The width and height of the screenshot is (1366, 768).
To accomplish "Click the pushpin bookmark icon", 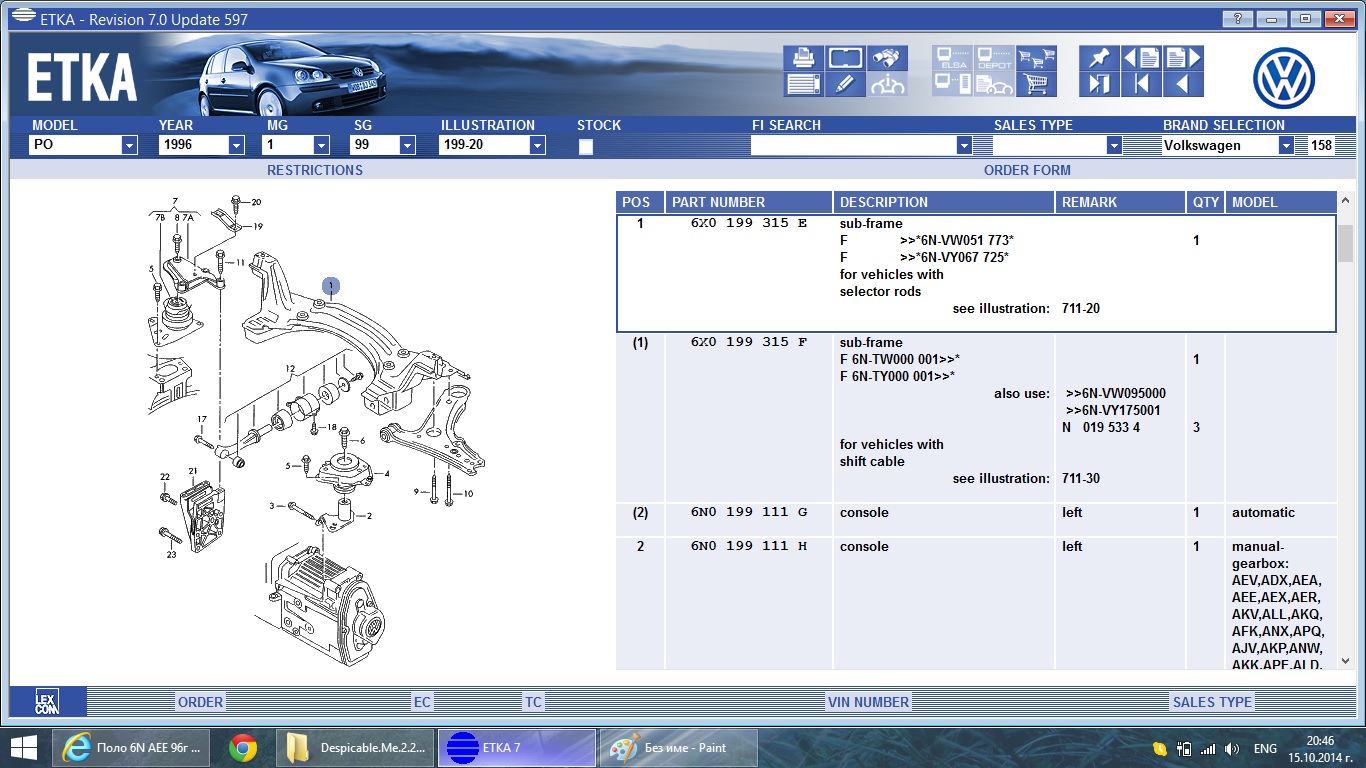I will [1099, 58].
